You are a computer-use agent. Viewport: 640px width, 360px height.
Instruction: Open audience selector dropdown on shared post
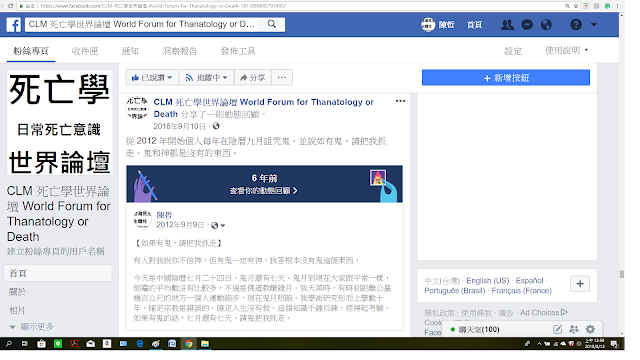218,225
